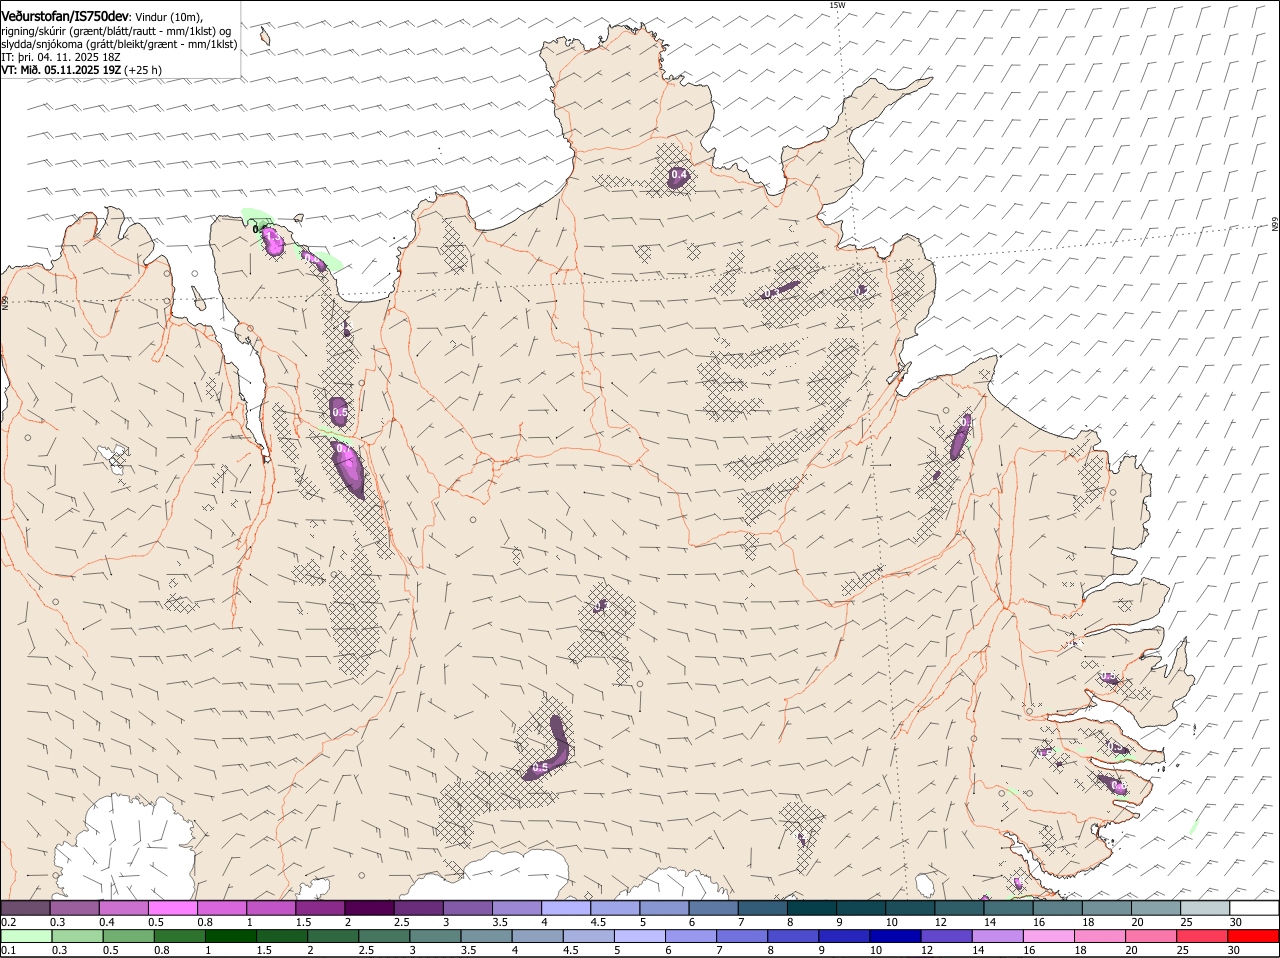
Task: Pick the light periwinkle swatch labeled 4 on purple scale
Action: (566, 908)
